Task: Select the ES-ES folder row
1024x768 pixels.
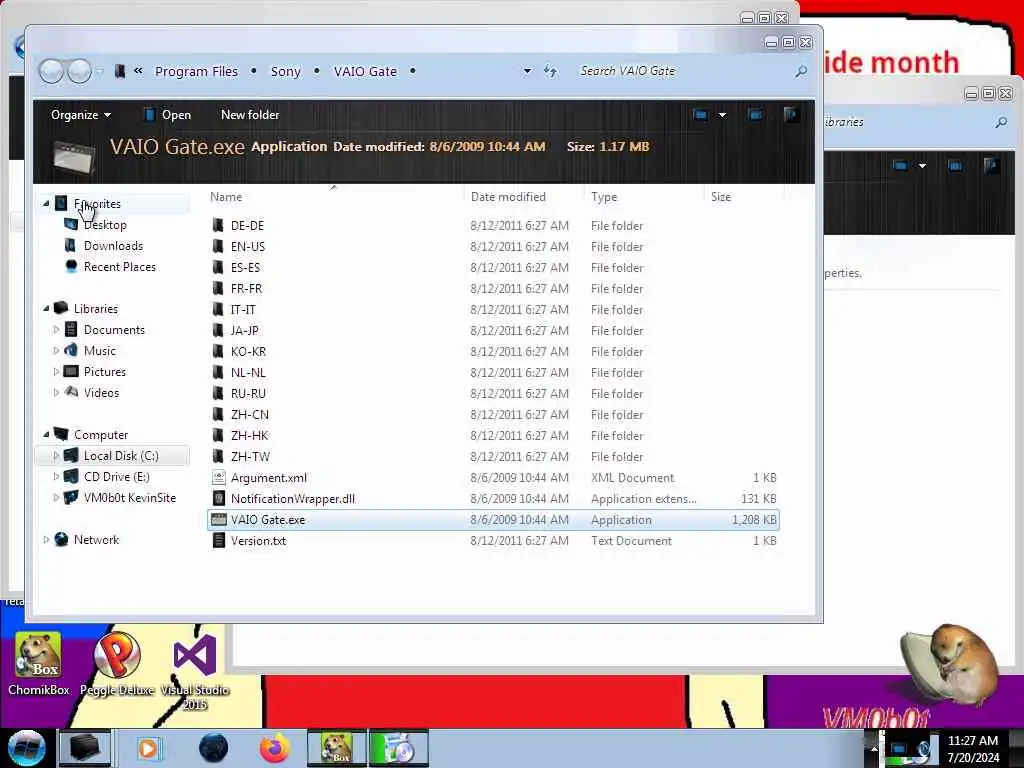Action: (493, 268)
